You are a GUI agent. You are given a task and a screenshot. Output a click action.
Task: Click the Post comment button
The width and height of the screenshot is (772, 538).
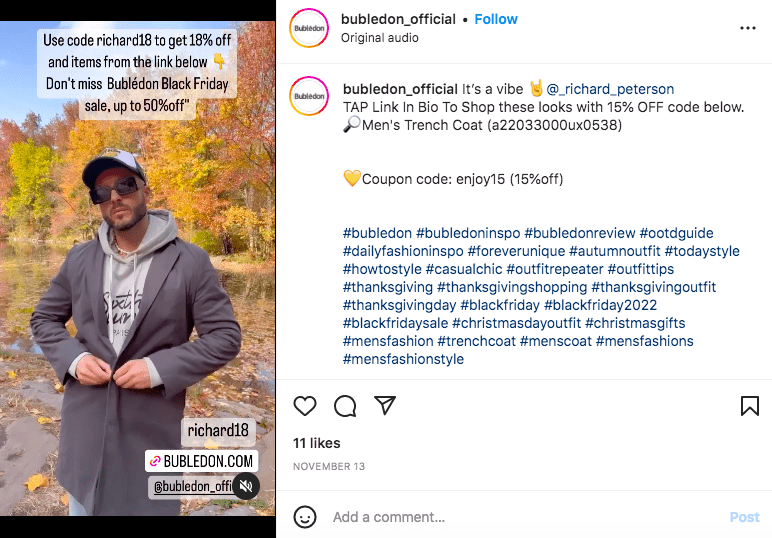744,517
